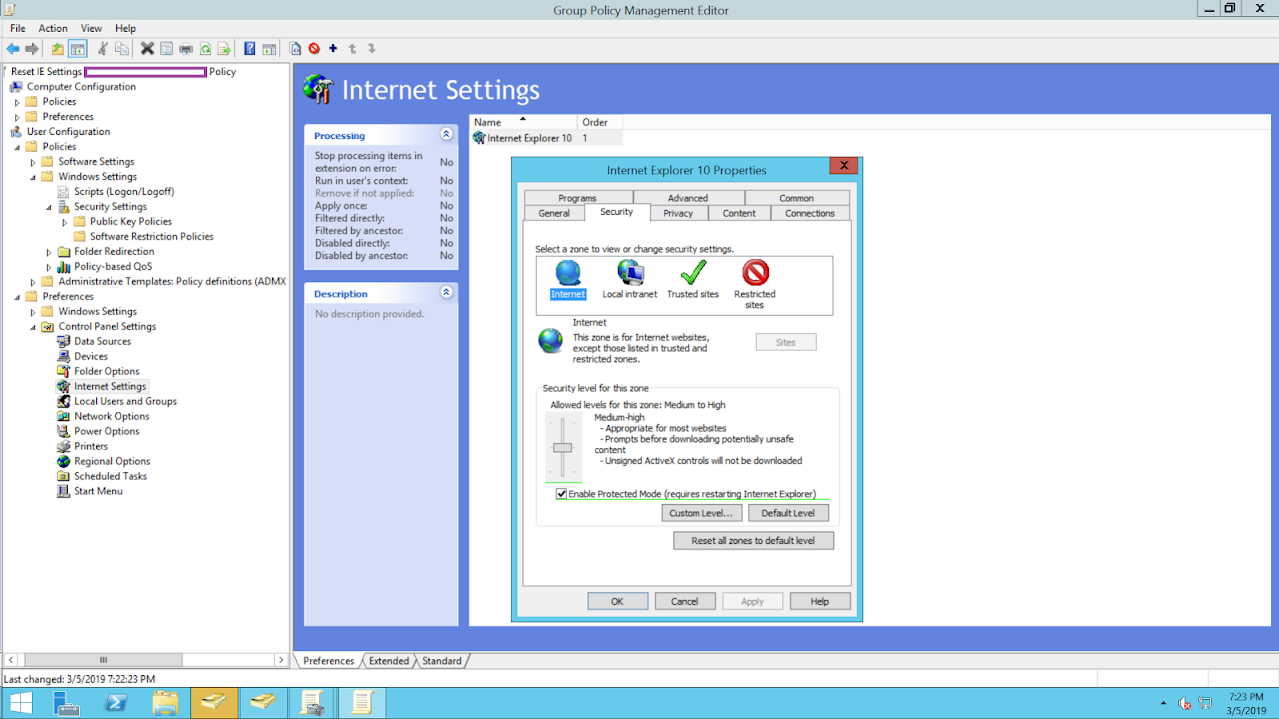Click the Forward arrow in the toolbar
1279x719 pixels.
coord(32,49)
